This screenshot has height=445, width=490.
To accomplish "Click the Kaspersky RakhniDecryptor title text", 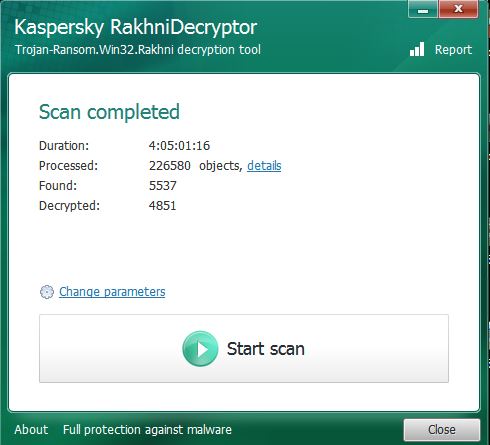I will (x=136, y=28).
